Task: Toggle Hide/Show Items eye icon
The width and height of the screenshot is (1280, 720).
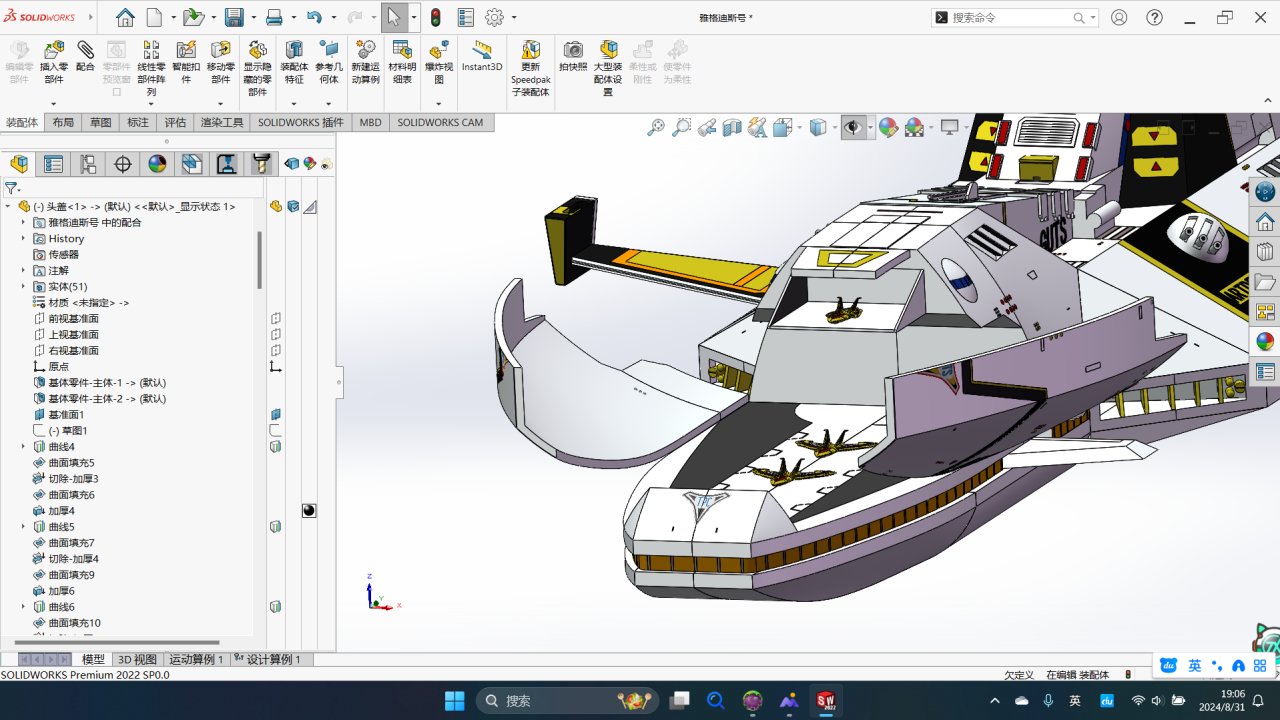Action: pos(853,127)
